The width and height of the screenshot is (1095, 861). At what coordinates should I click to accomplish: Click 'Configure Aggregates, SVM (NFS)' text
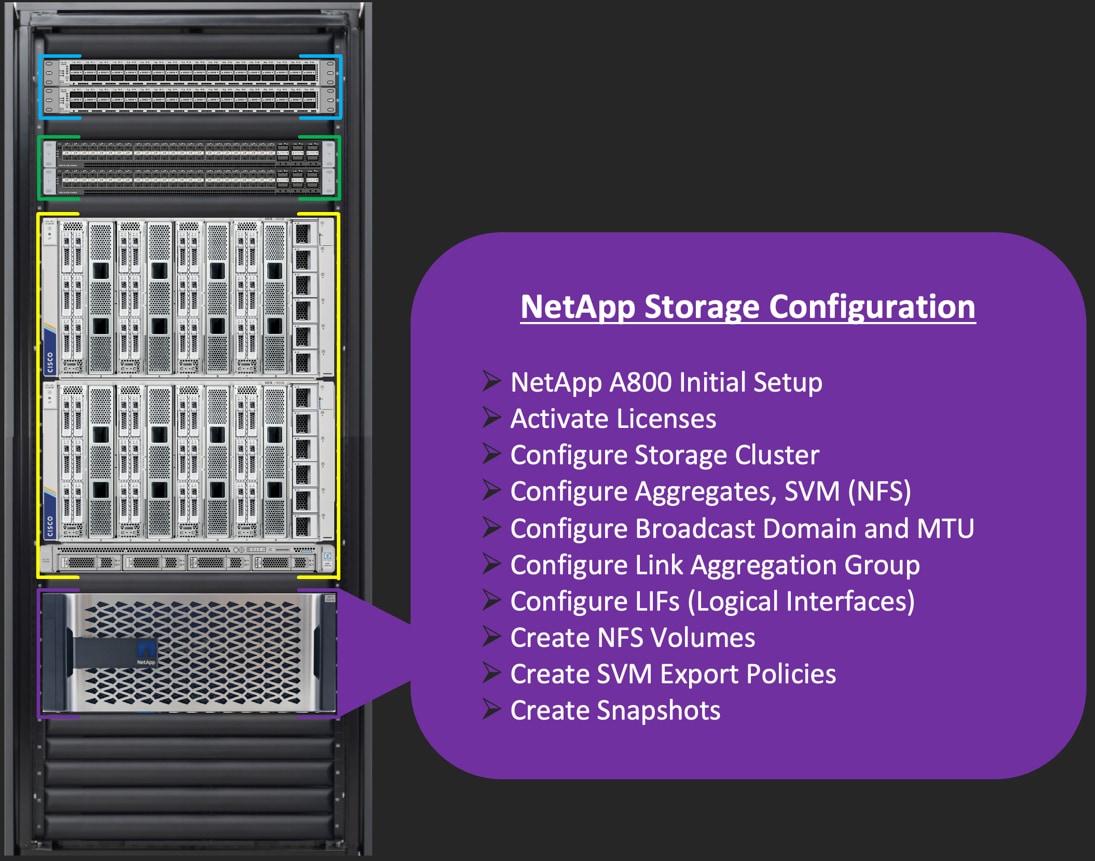pyautogui.click(x=711, y=492)
